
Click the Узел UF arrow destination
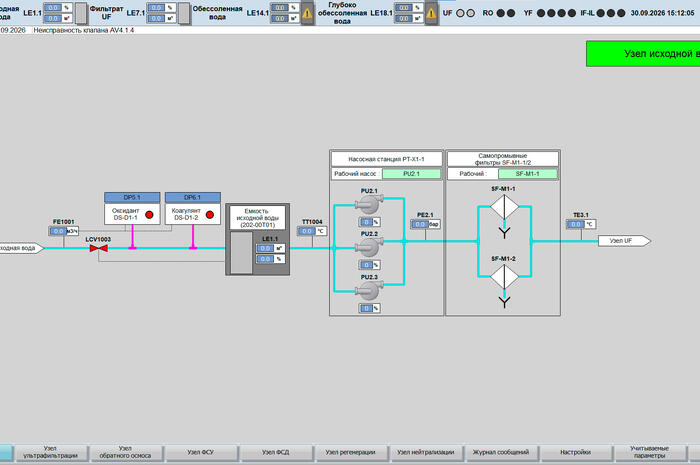coord(625,241)
